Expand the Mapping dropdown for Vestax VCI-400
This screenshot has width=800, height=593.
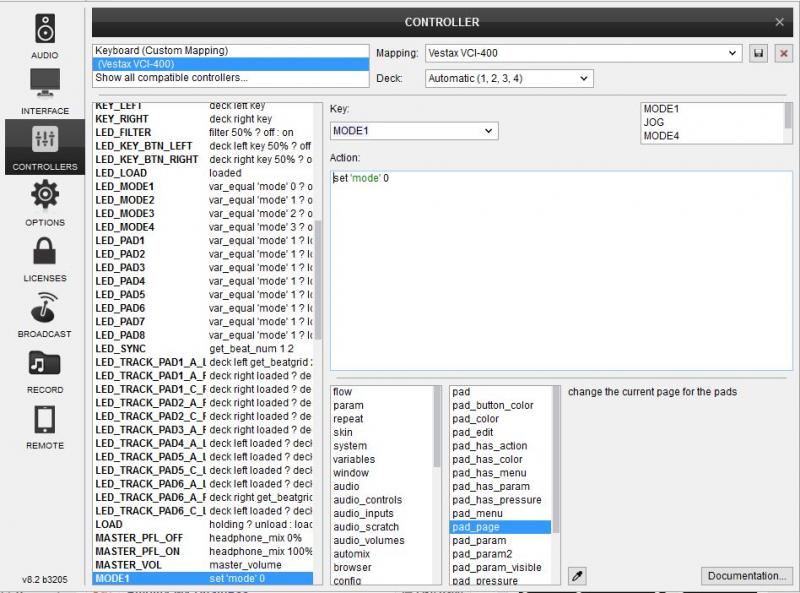[582, 53]
